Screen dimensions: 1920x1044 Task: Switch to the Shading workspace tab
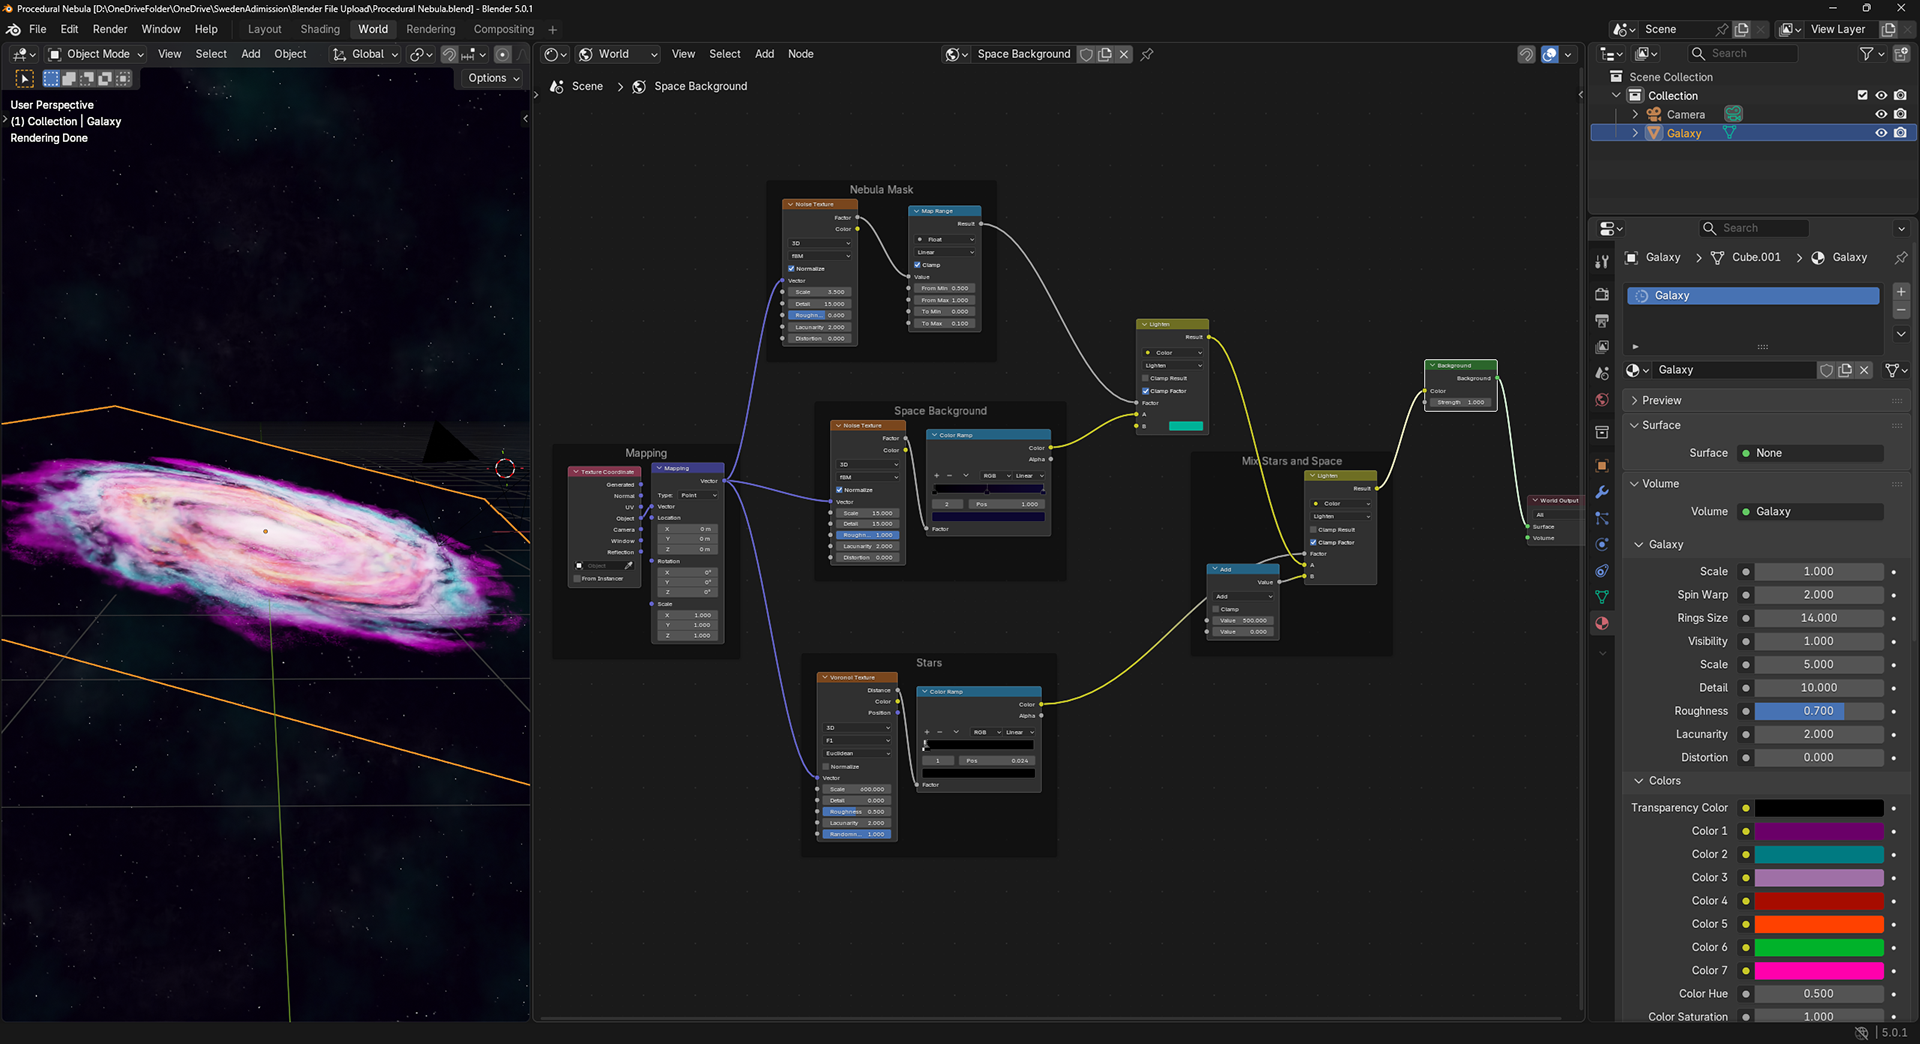point(320,29)
